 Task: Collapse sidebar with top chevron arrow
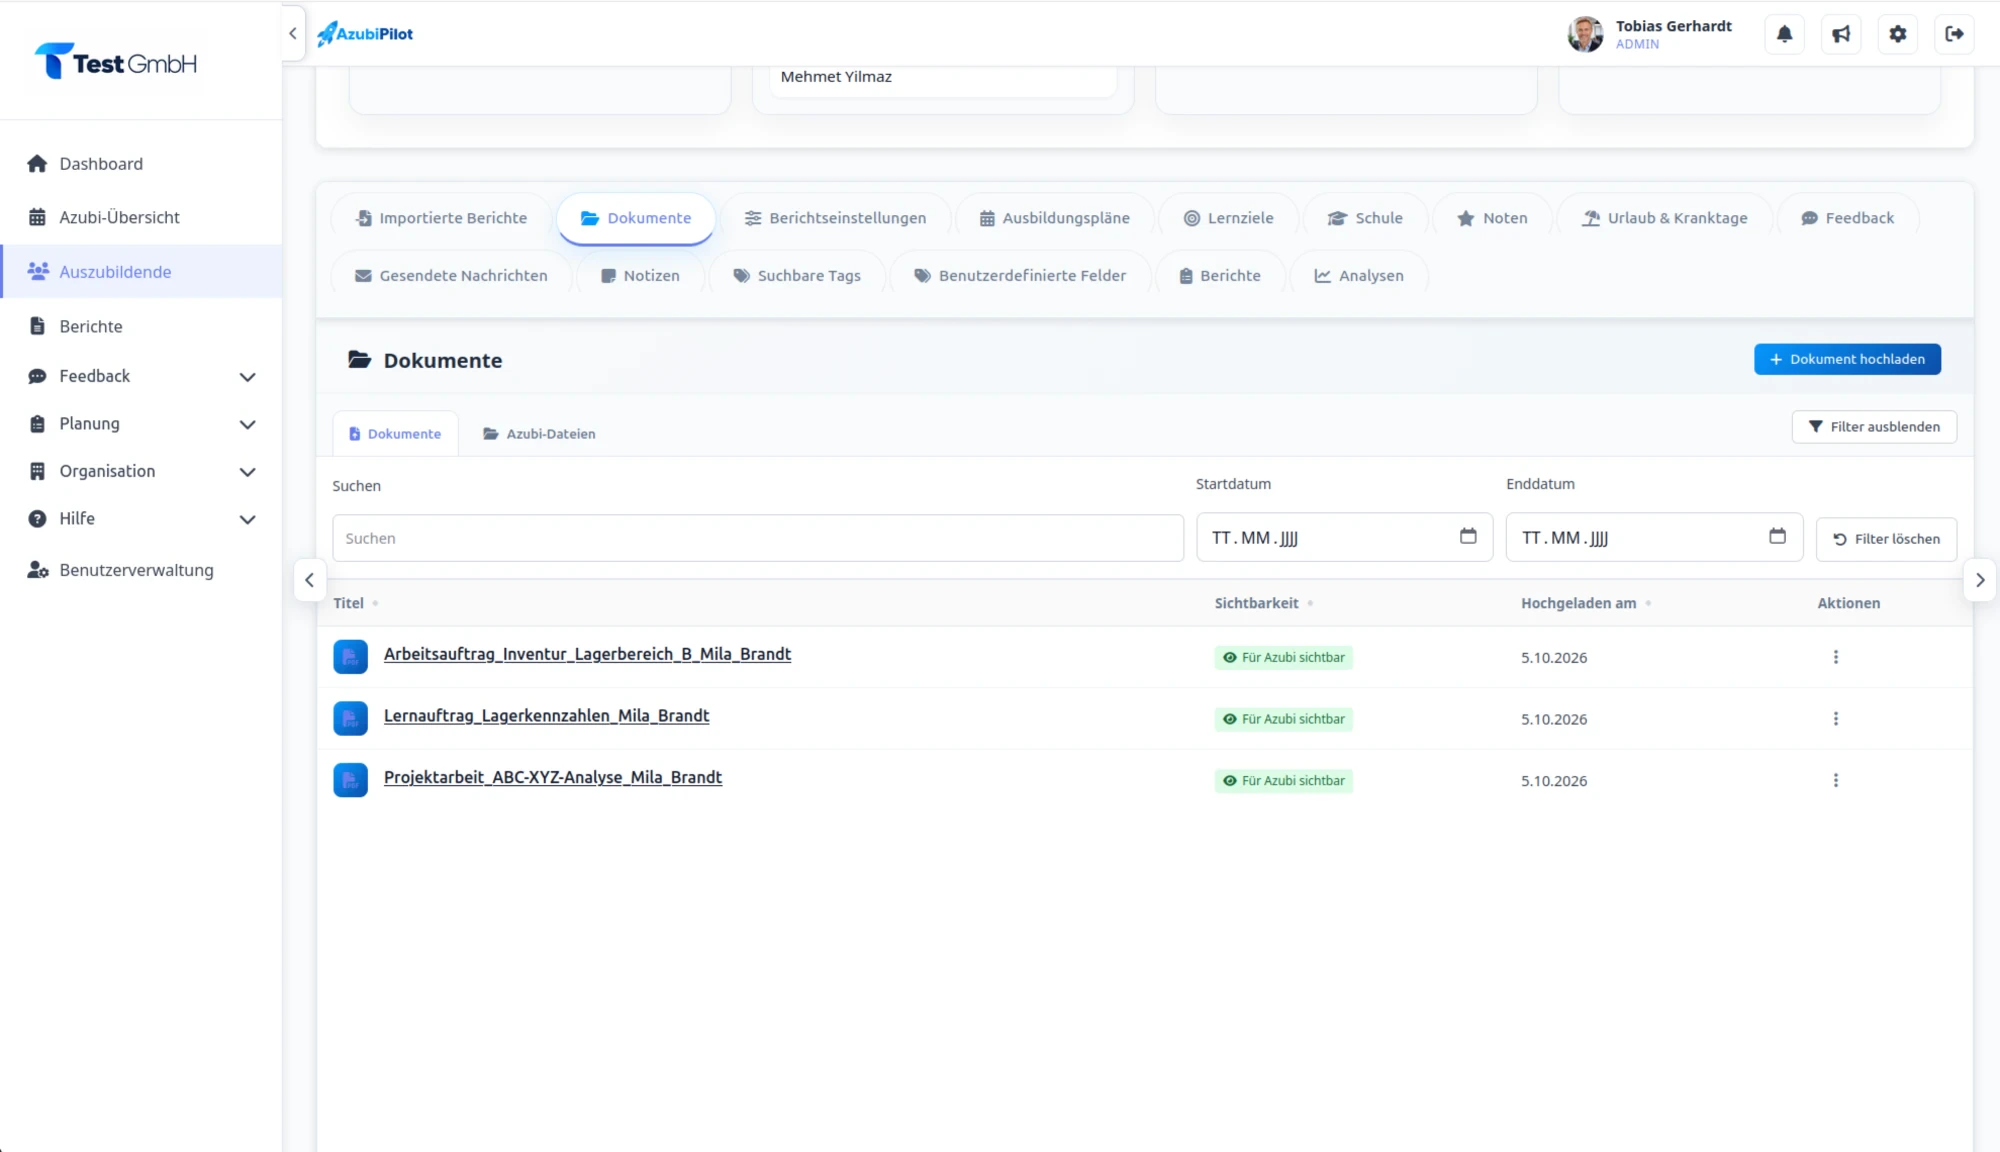293,33
